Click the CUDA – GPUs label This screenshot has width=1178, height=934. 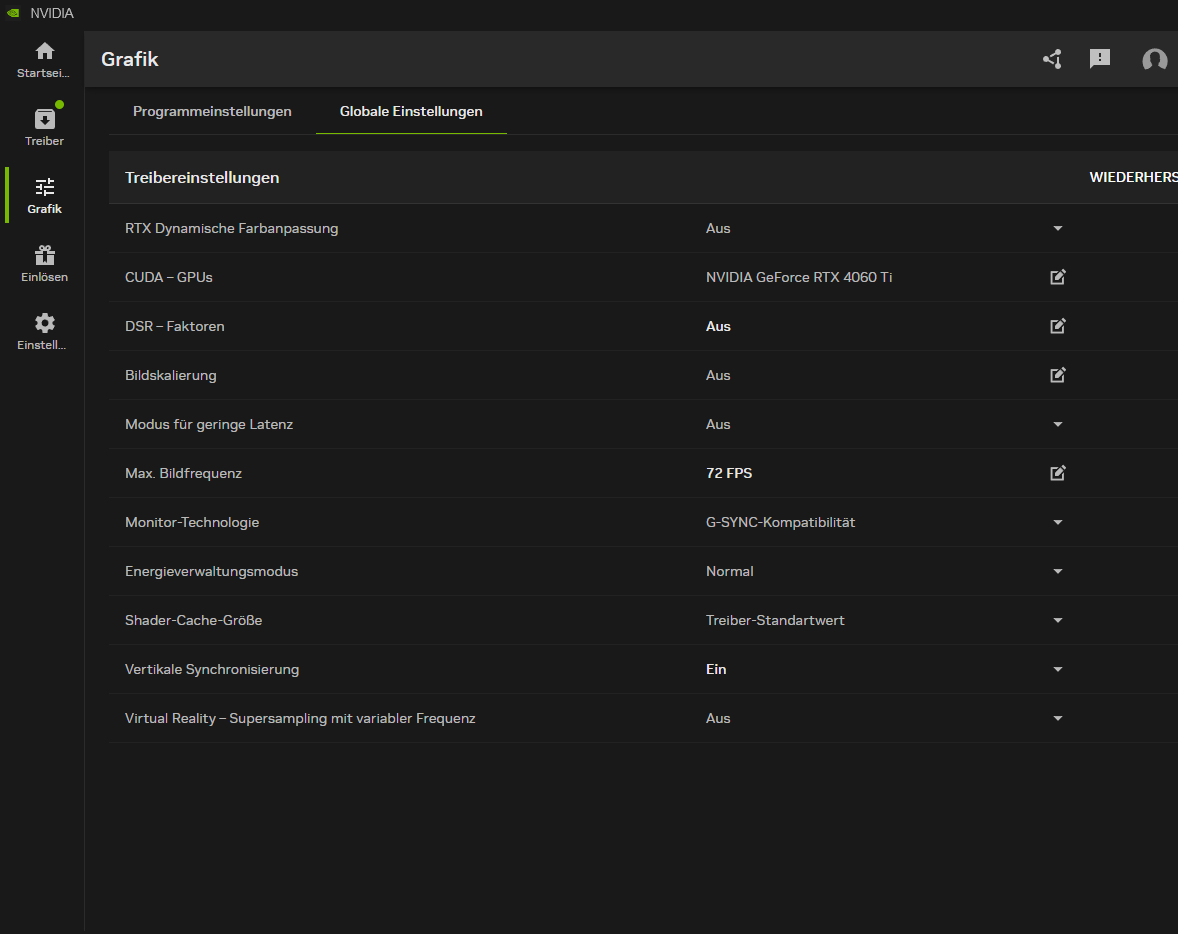[x=169, y=277]
